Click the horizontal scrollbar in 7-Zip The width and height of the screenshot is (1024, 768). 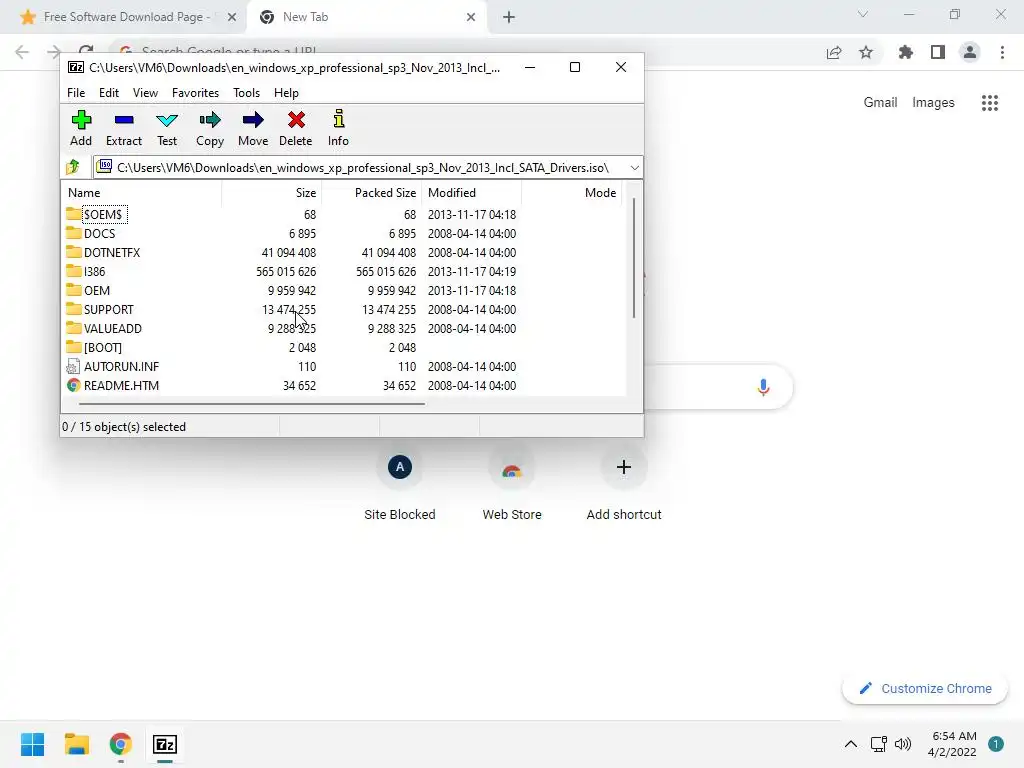coord(251,404)
